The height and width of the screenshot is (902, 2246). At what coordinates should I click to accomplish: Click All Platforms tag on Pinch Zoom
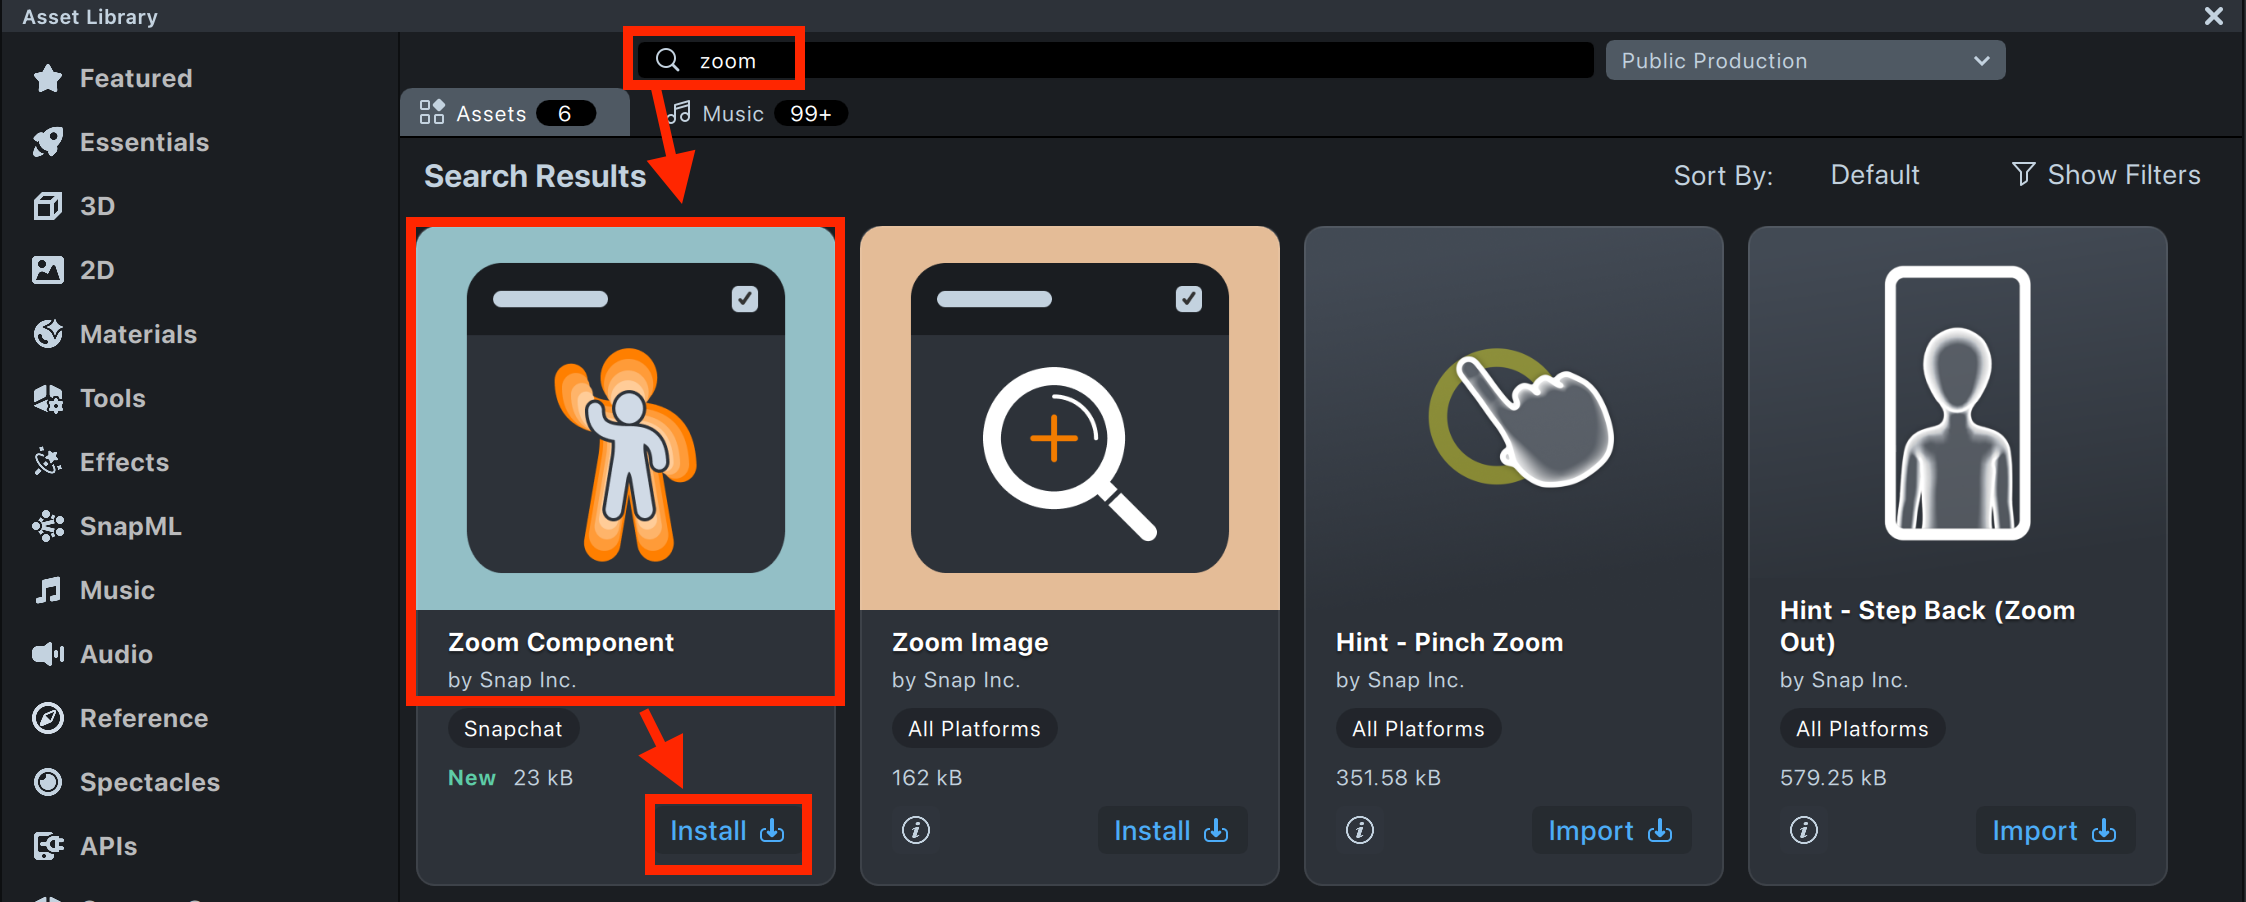[1419, 729]
